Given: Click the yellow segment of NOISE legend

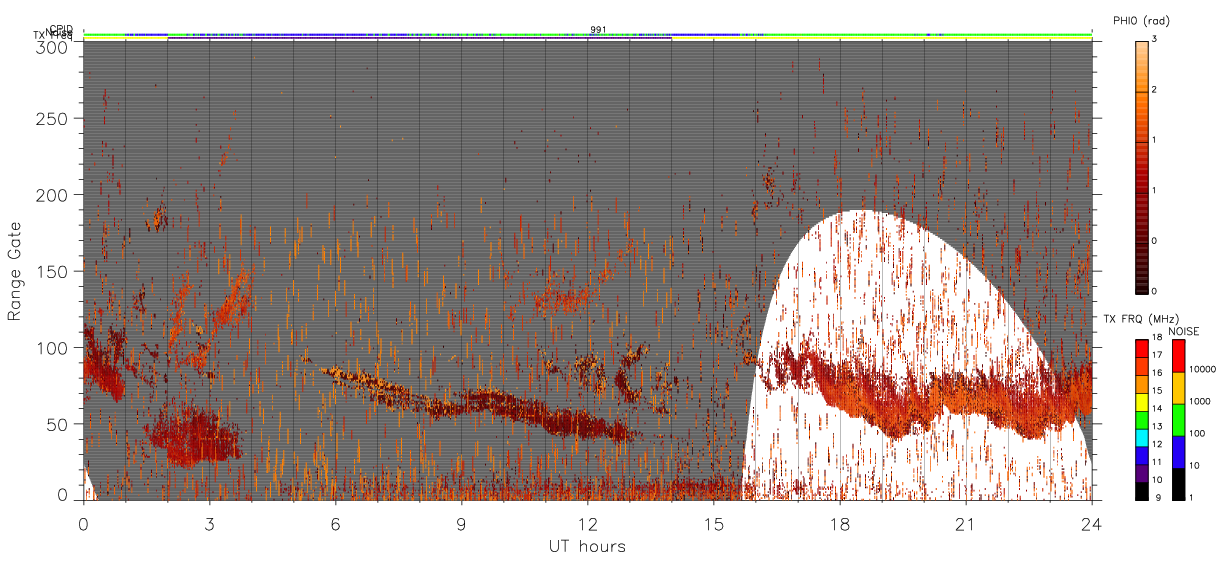Looking at the screenshot, I should [1179, 388].
